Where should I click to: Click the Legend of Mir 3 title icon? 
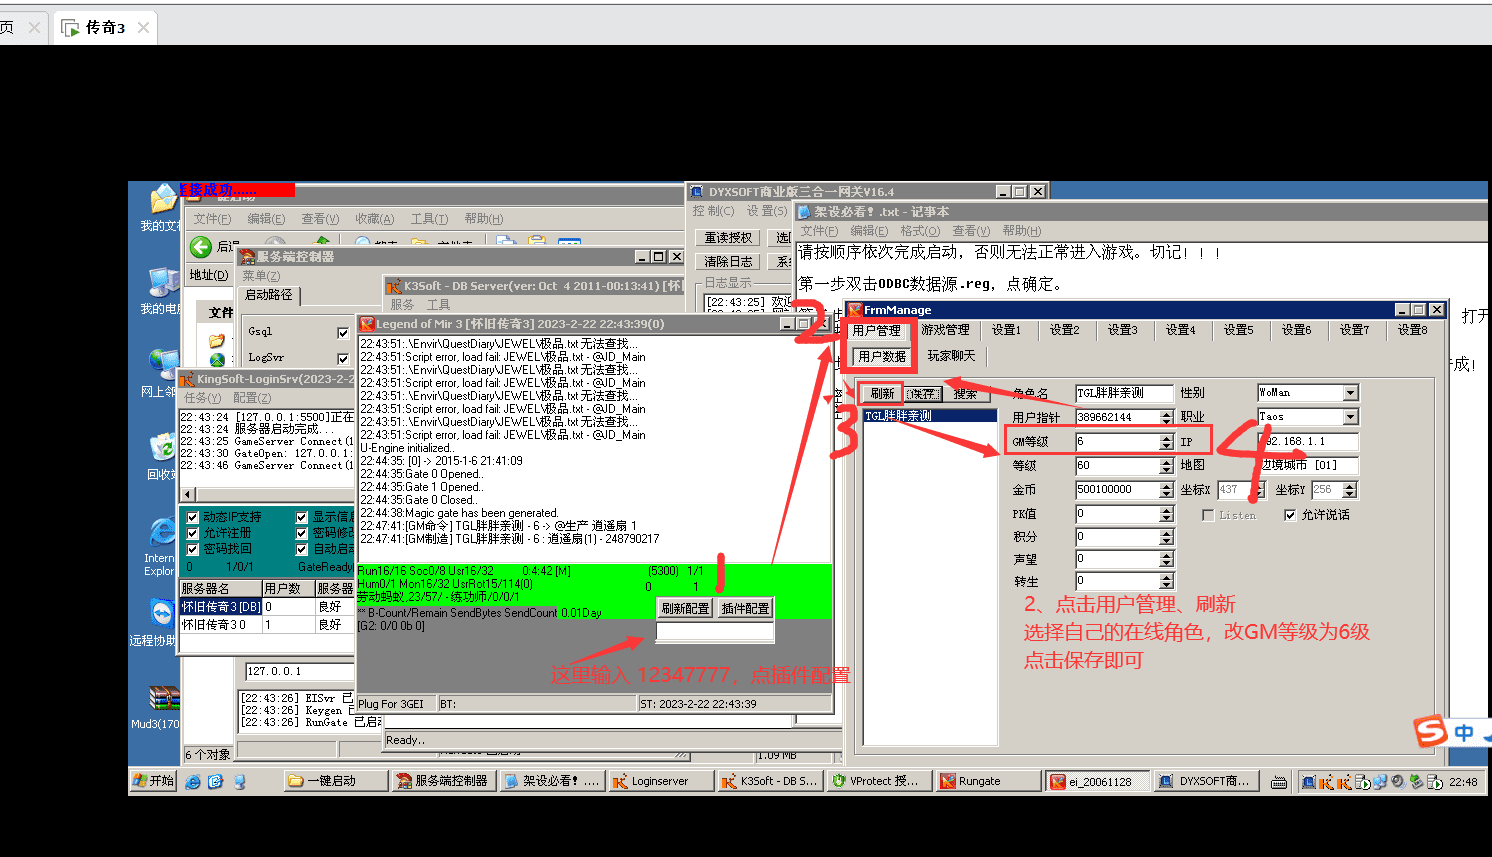[x=367, y=324]
